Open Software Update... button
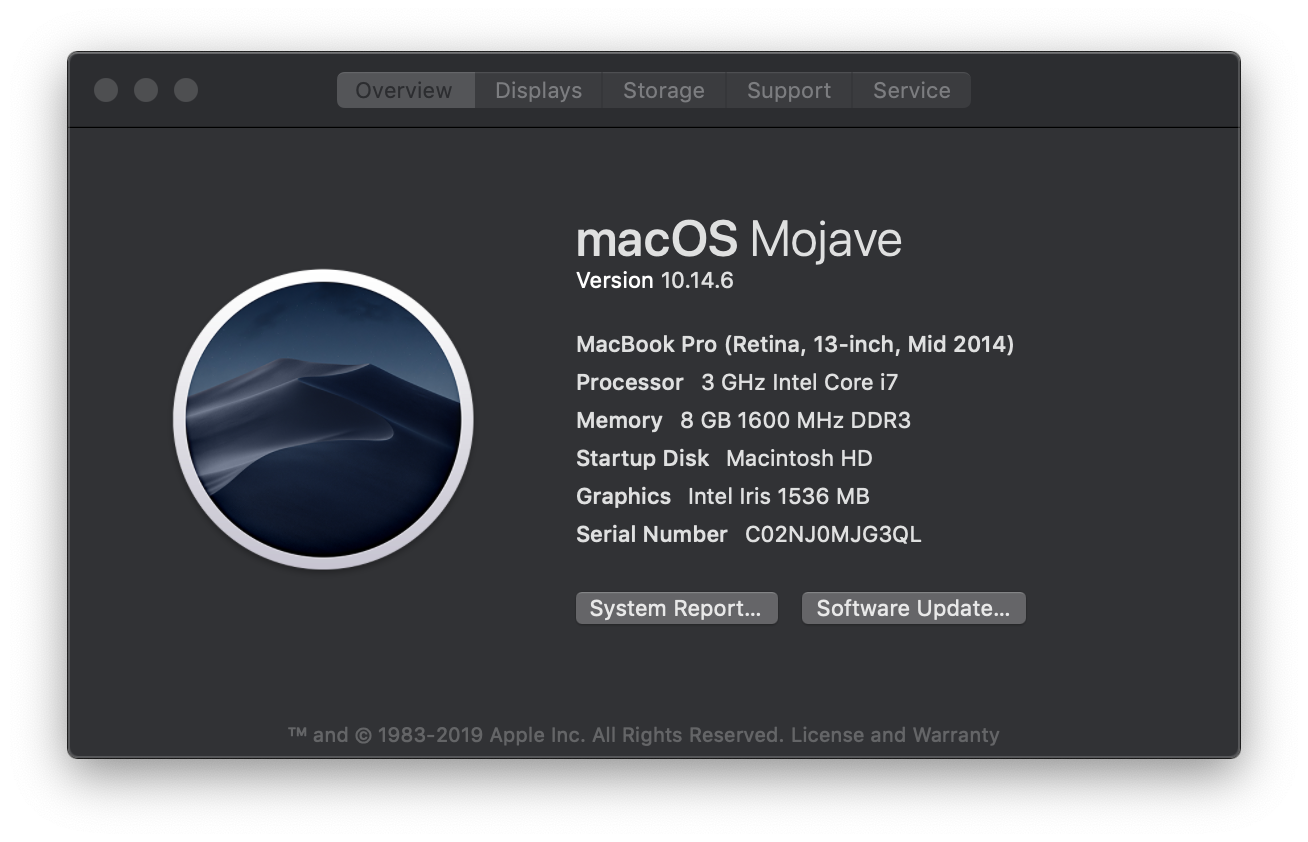This screenshot has height=842, width=1308. (913, 608)
